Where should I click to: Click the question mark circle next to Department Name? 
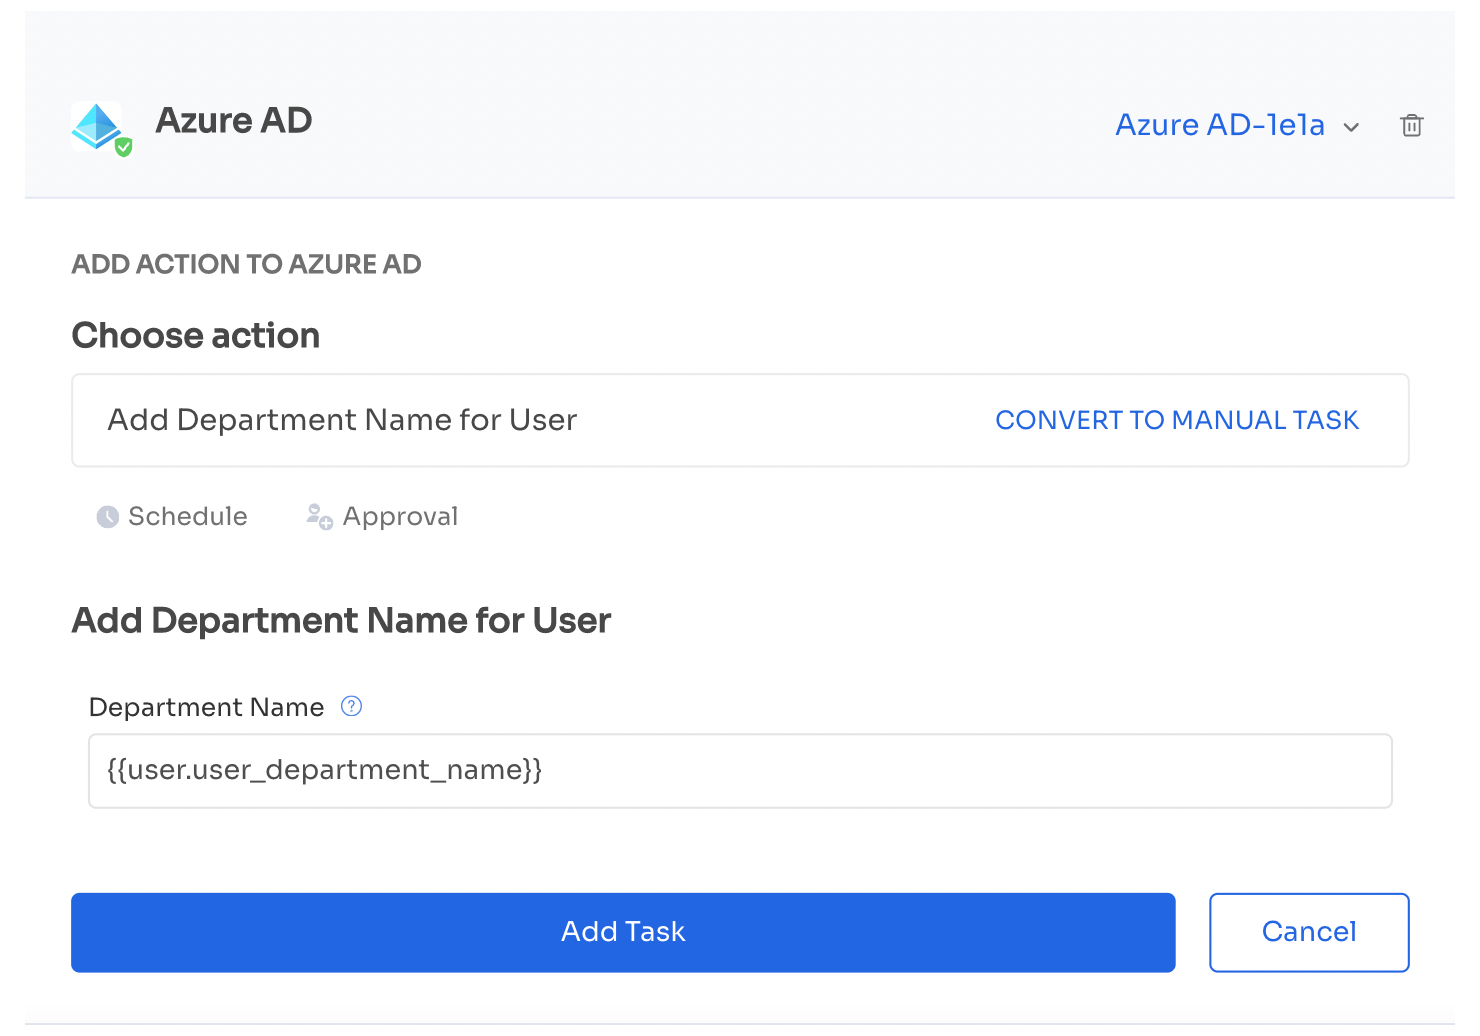351,706
